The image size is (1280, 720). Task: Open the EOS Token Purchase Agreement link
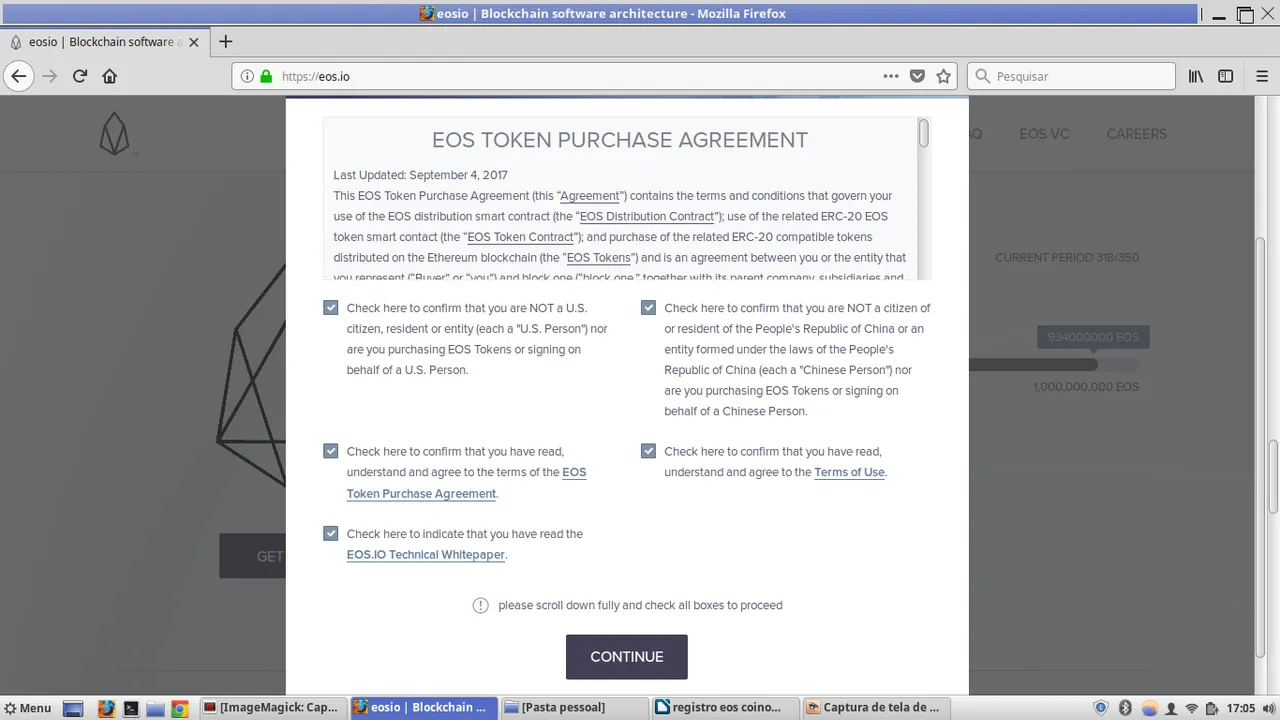466,483
